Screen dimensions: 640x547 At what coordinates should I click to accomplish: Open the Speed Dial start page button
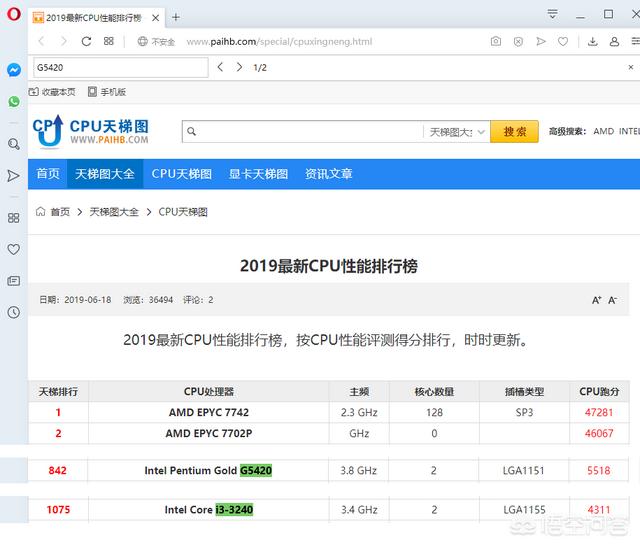click(x=109, y=41)
